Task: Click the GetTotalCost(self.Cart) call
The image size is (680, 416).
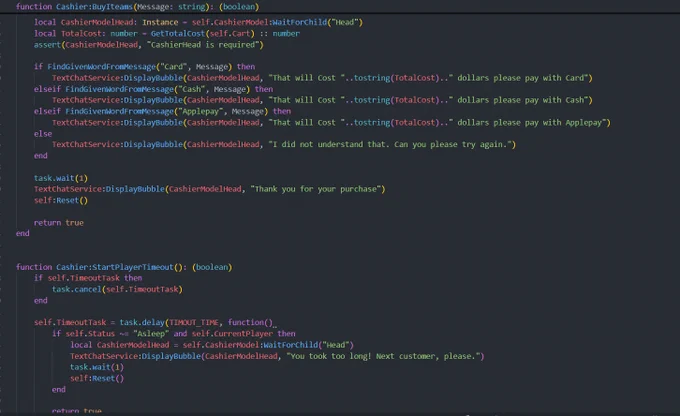Action: coord(203,33)
